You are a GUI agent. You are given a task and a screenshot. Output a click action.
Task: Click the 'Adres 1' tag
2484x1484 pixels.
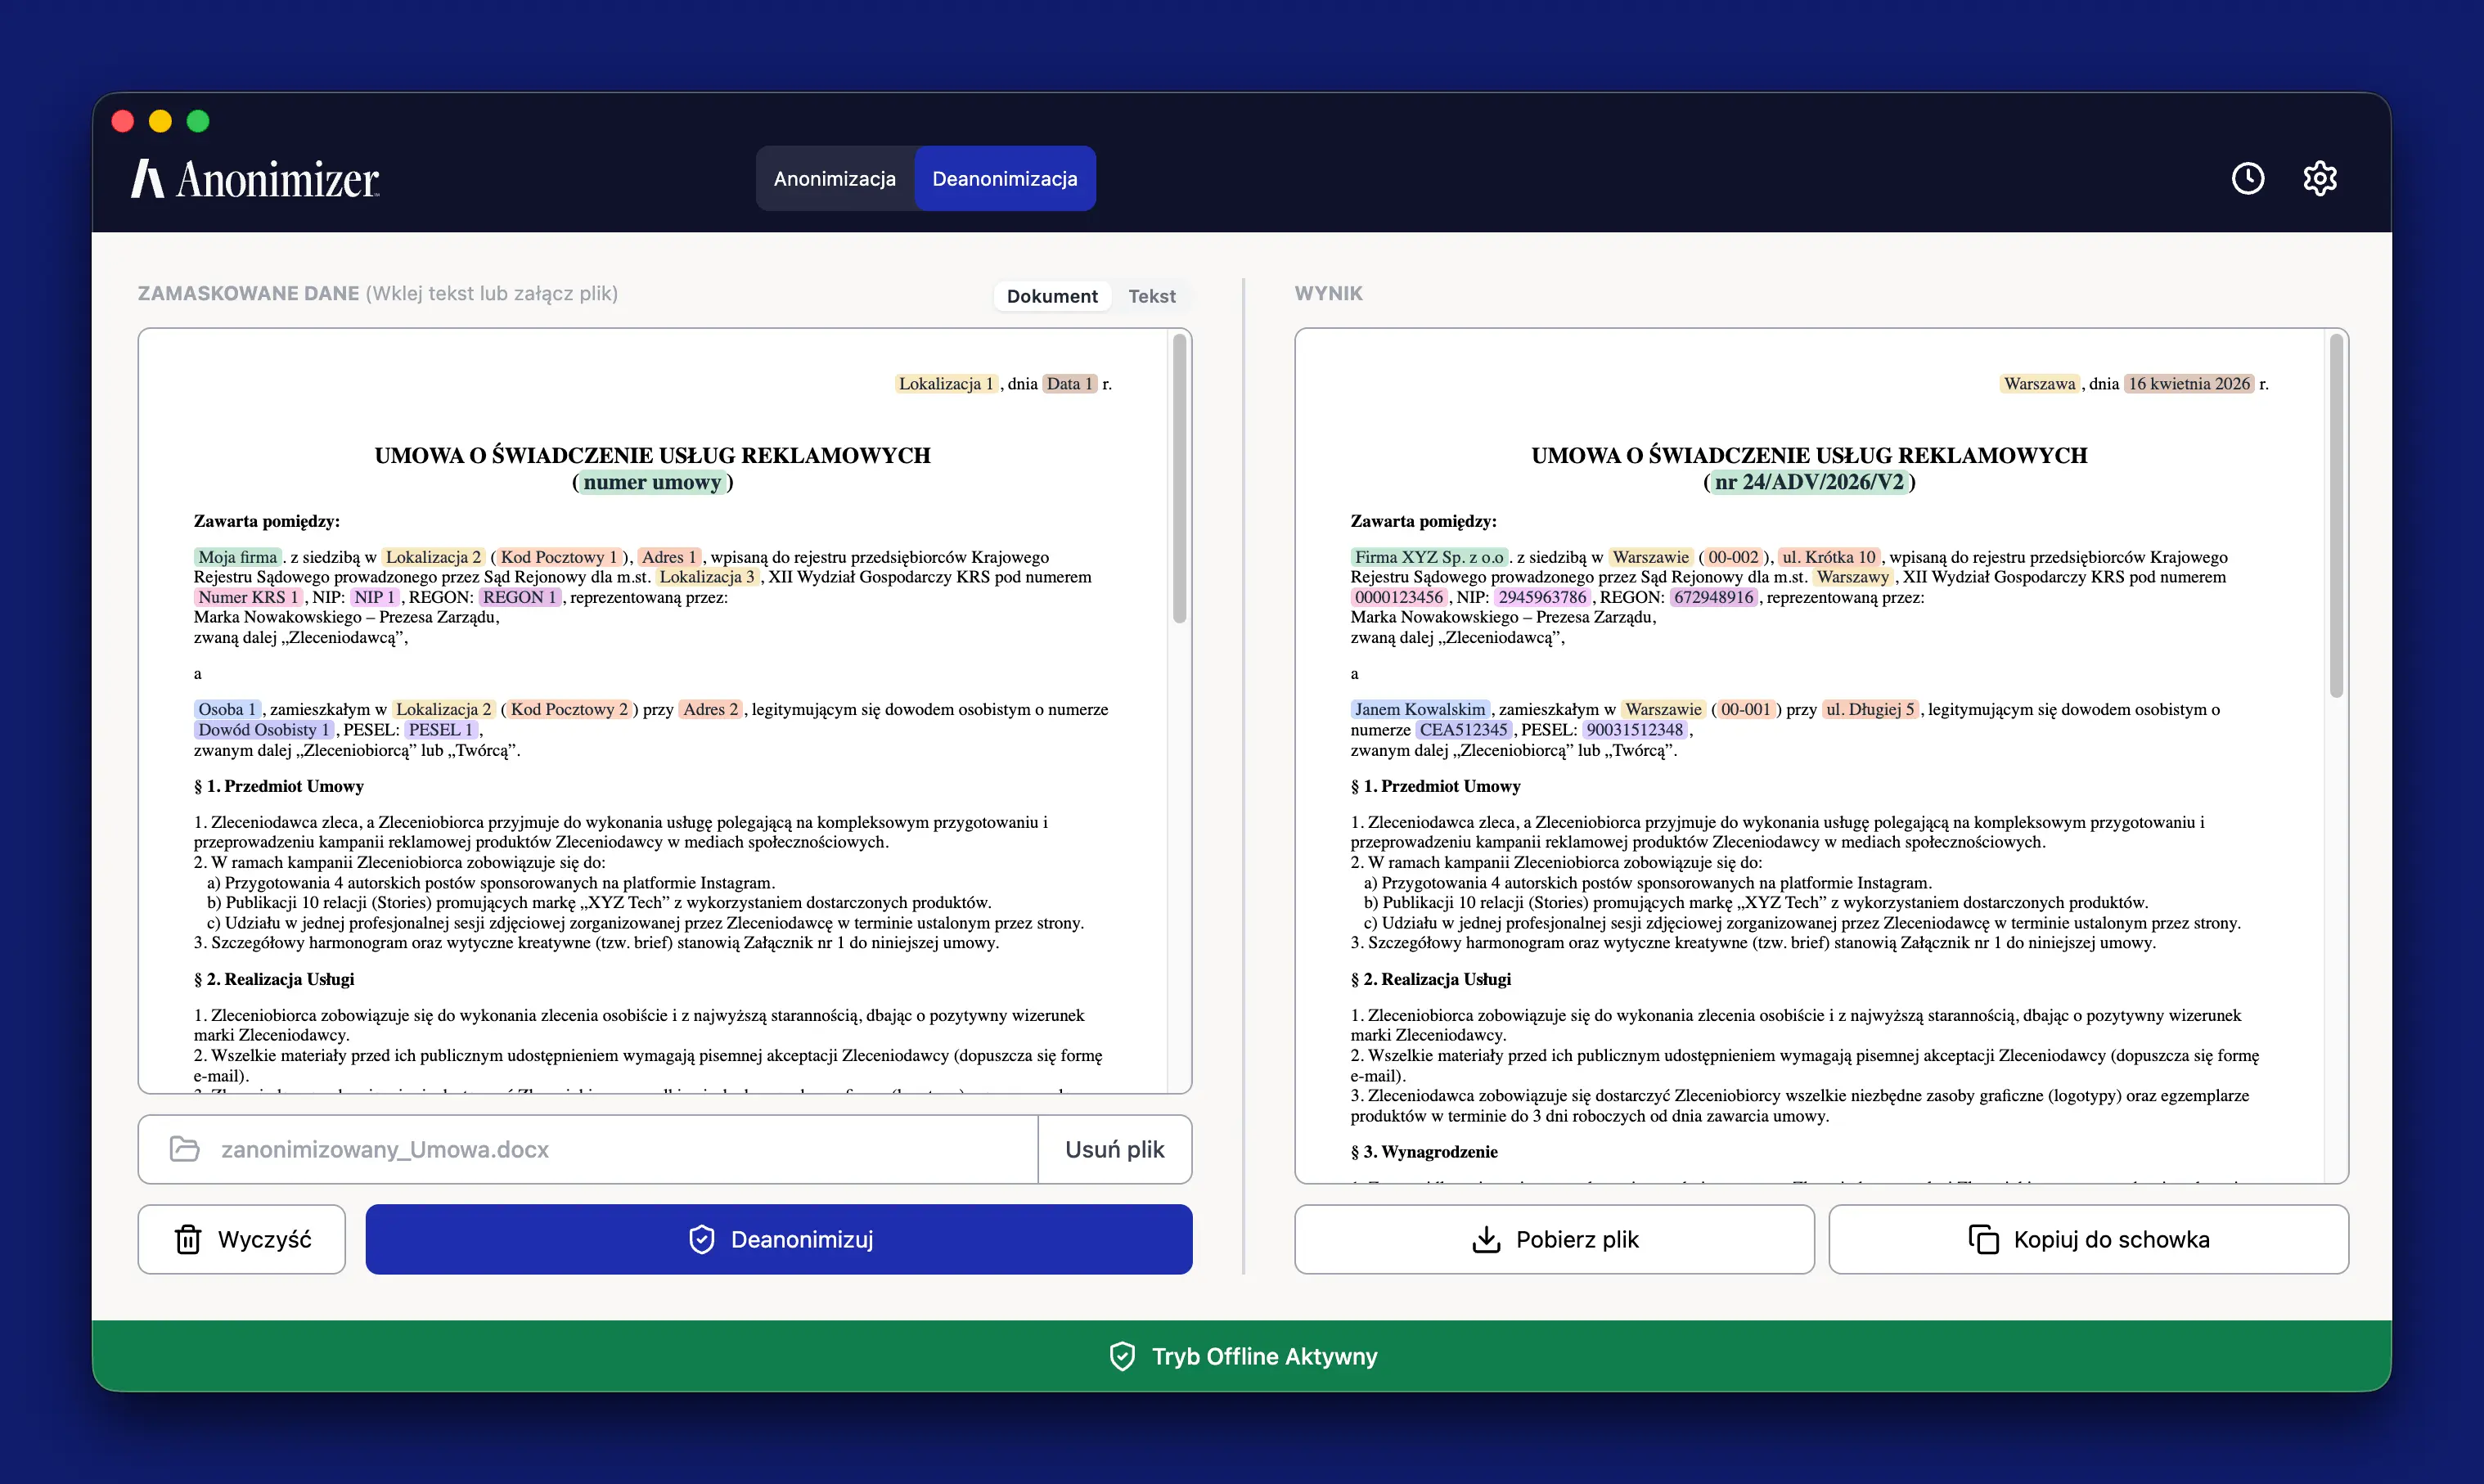click(x=669, y=557)
